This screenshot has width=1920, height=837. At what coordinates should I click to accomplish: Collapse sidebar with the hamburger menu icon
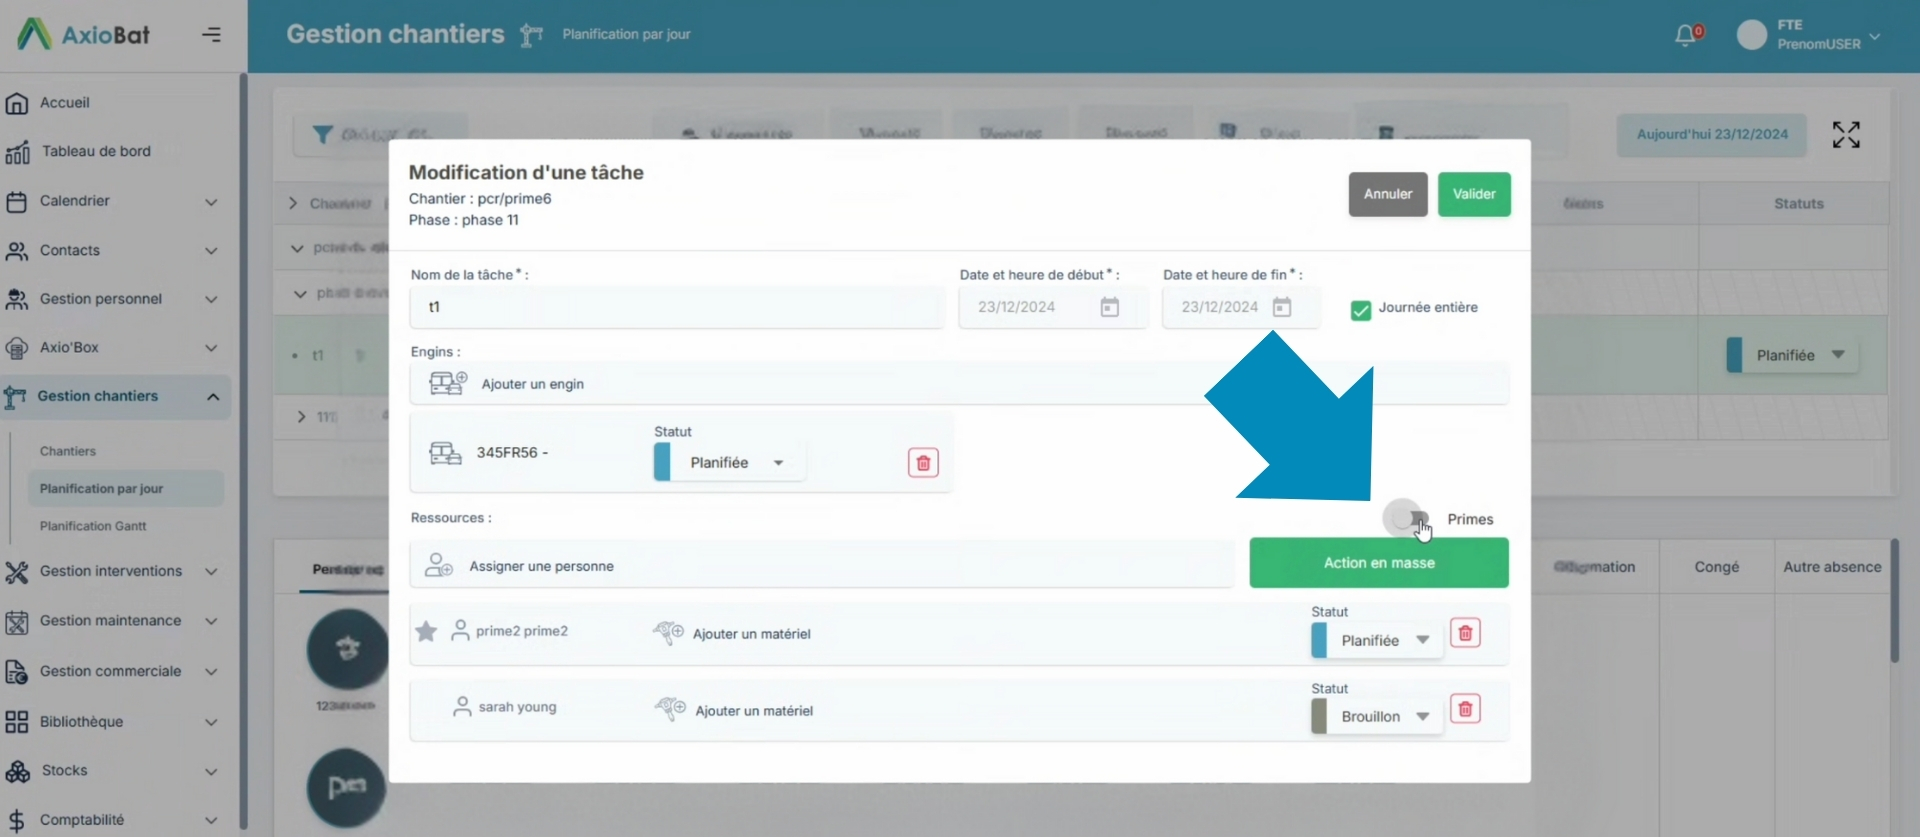tap(211, 35)
